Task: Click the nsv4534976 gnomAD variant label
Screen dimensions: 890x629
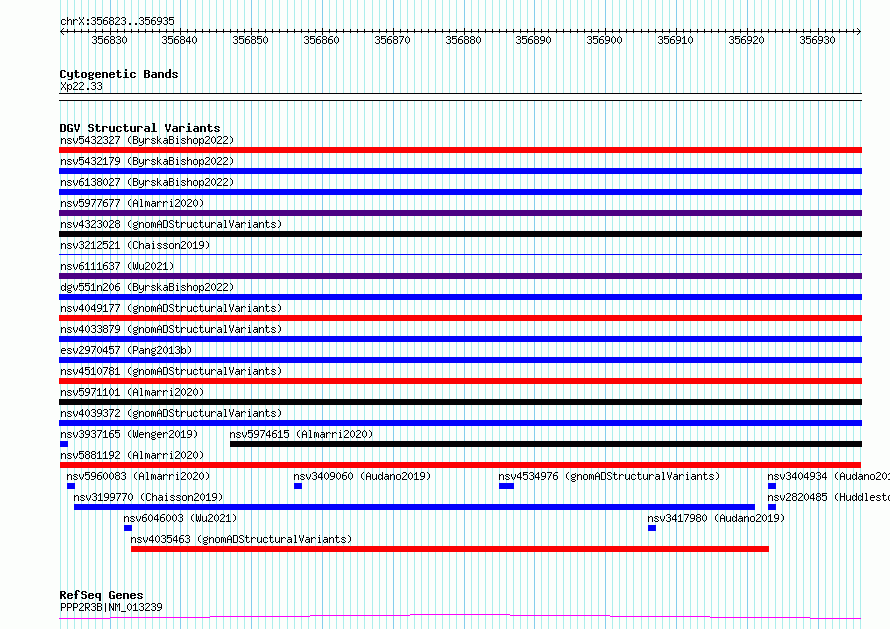Action: [x=609, y=476]
